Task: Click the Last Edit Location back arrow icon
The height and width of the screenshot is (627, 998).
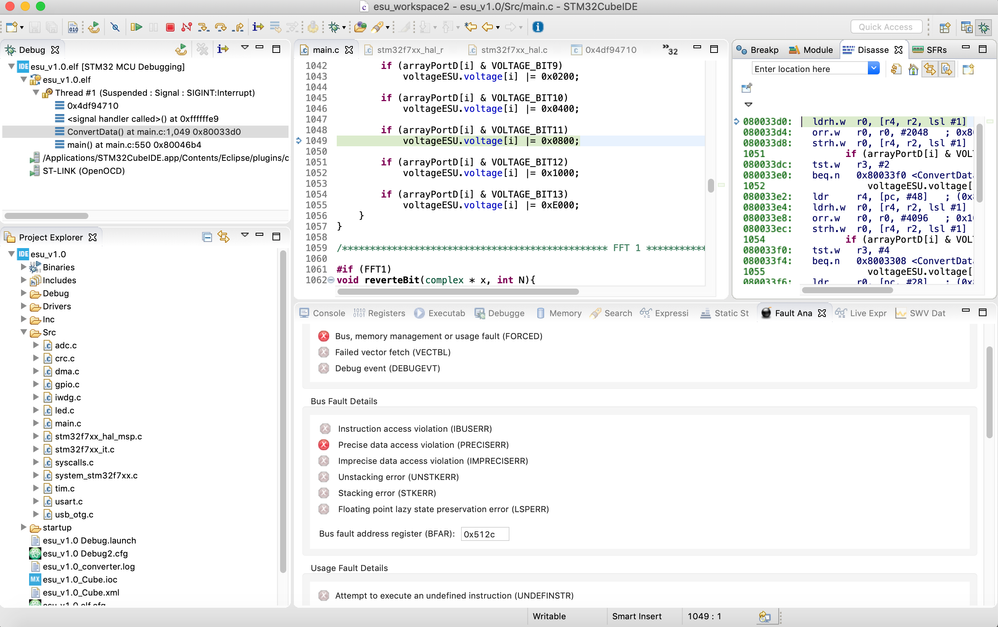Action: (x=471, y=27)
